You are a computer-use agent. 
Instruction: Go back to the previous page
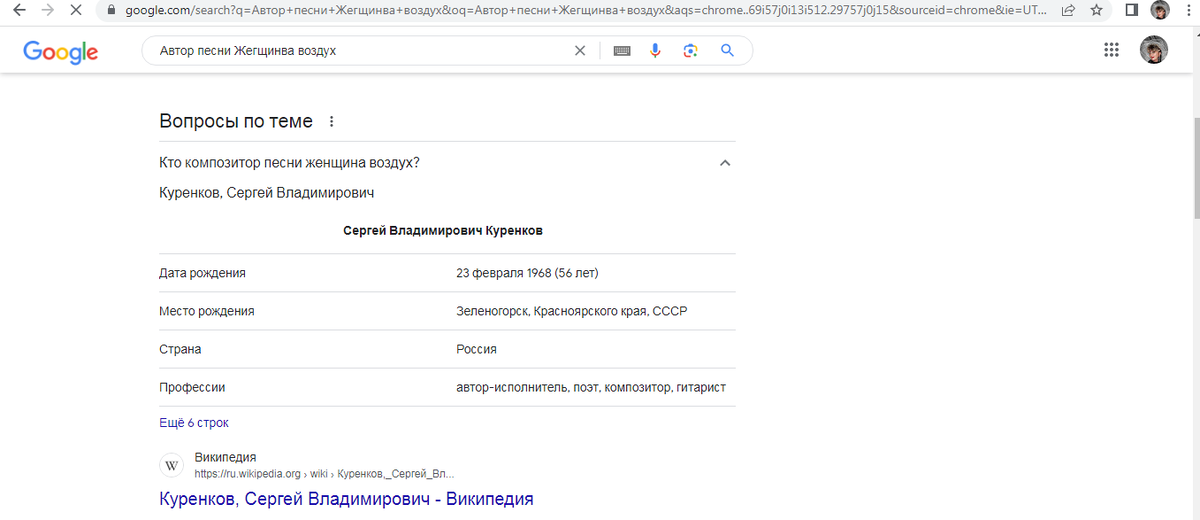click(x=19, y=11)
